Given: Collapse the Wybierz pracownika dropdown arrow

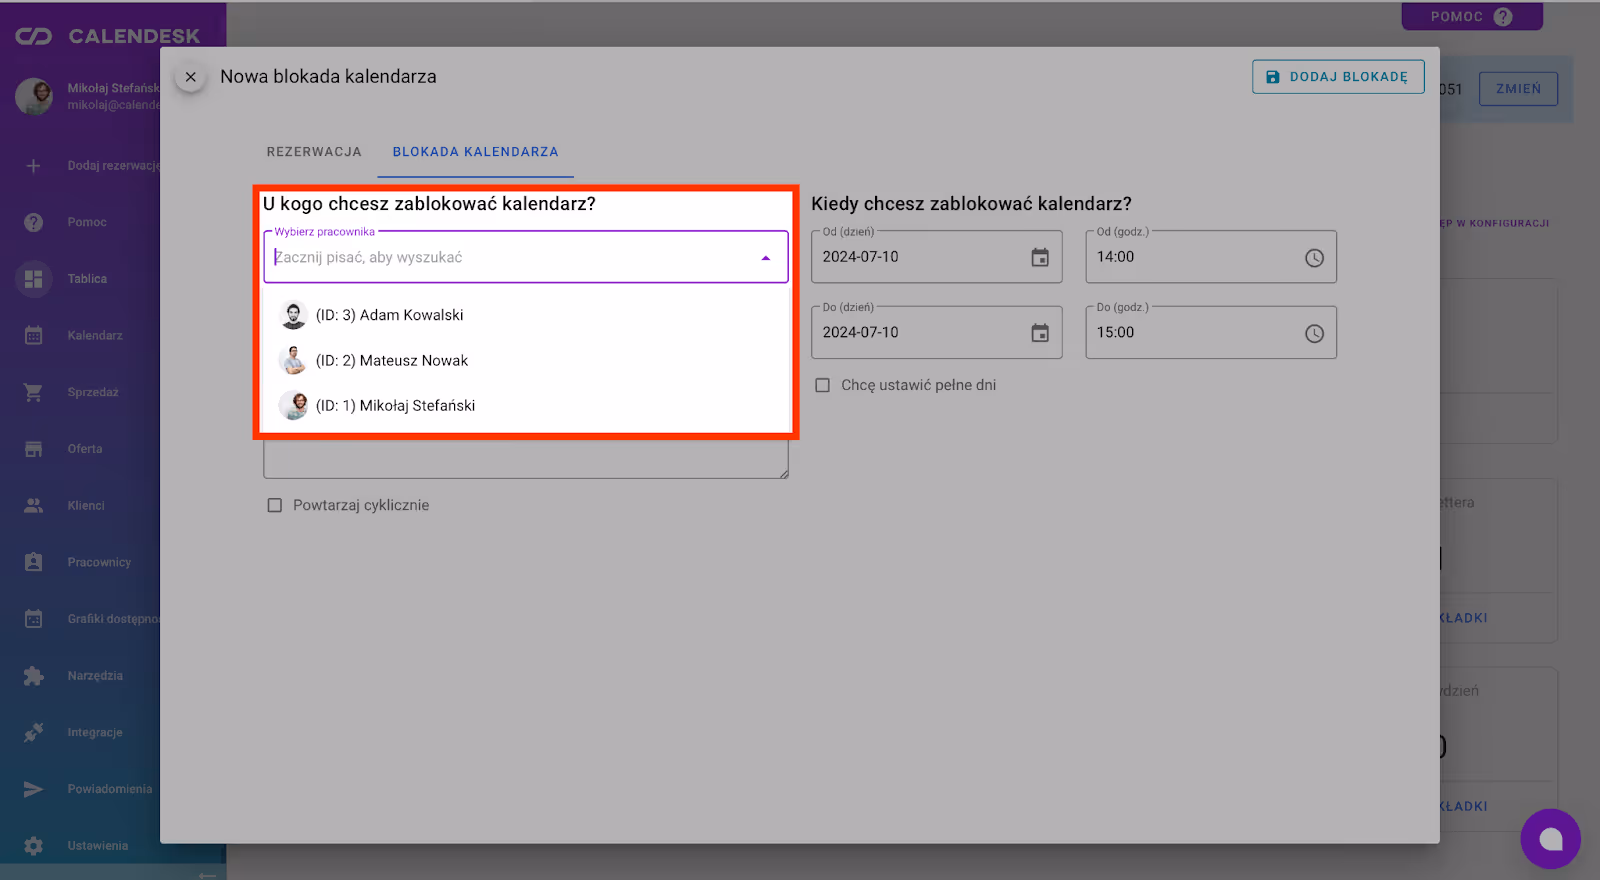Looking at the screenshot, I should (765, 258).
